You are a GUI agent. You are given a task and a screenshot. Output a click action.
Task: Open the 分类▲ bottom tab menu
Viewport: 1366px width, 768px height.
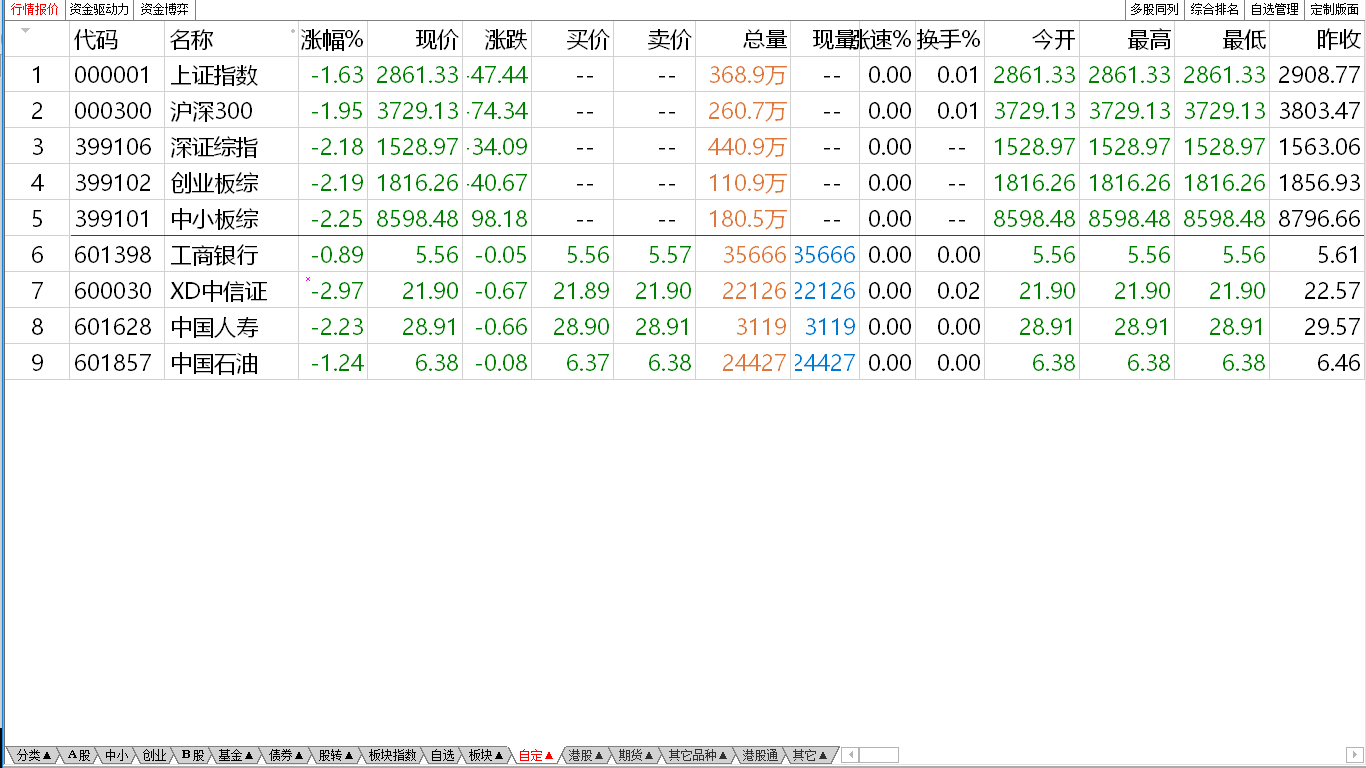(34, 755)
